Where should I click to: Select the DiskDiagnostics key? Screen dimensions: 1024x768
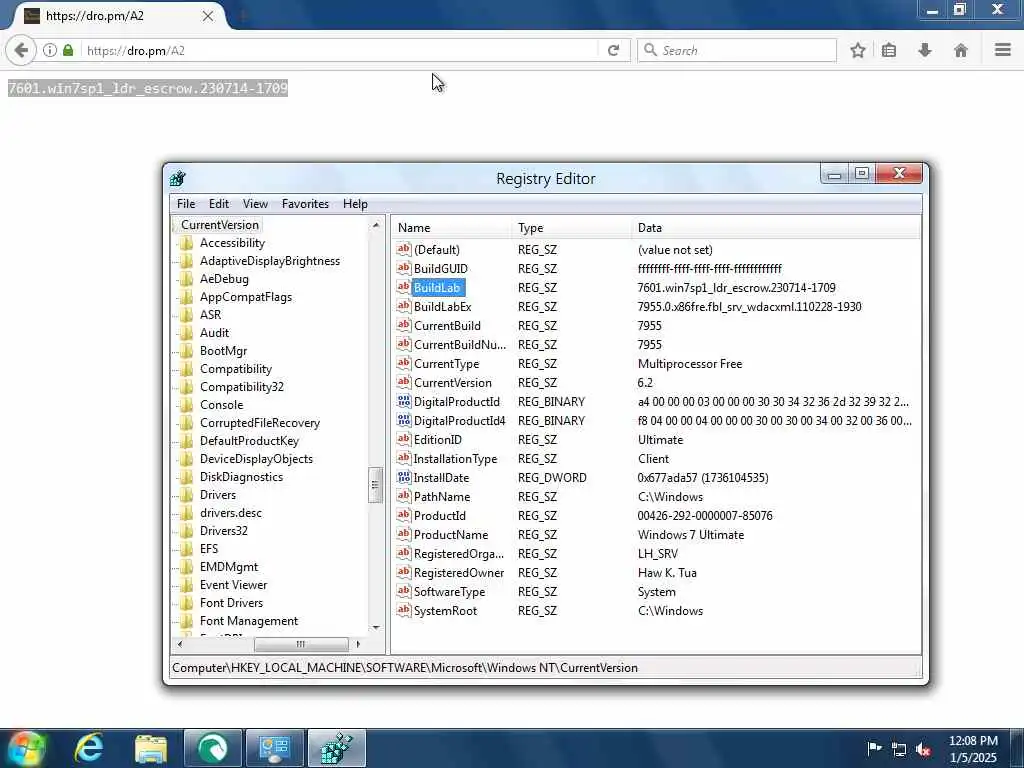(241, 477)
